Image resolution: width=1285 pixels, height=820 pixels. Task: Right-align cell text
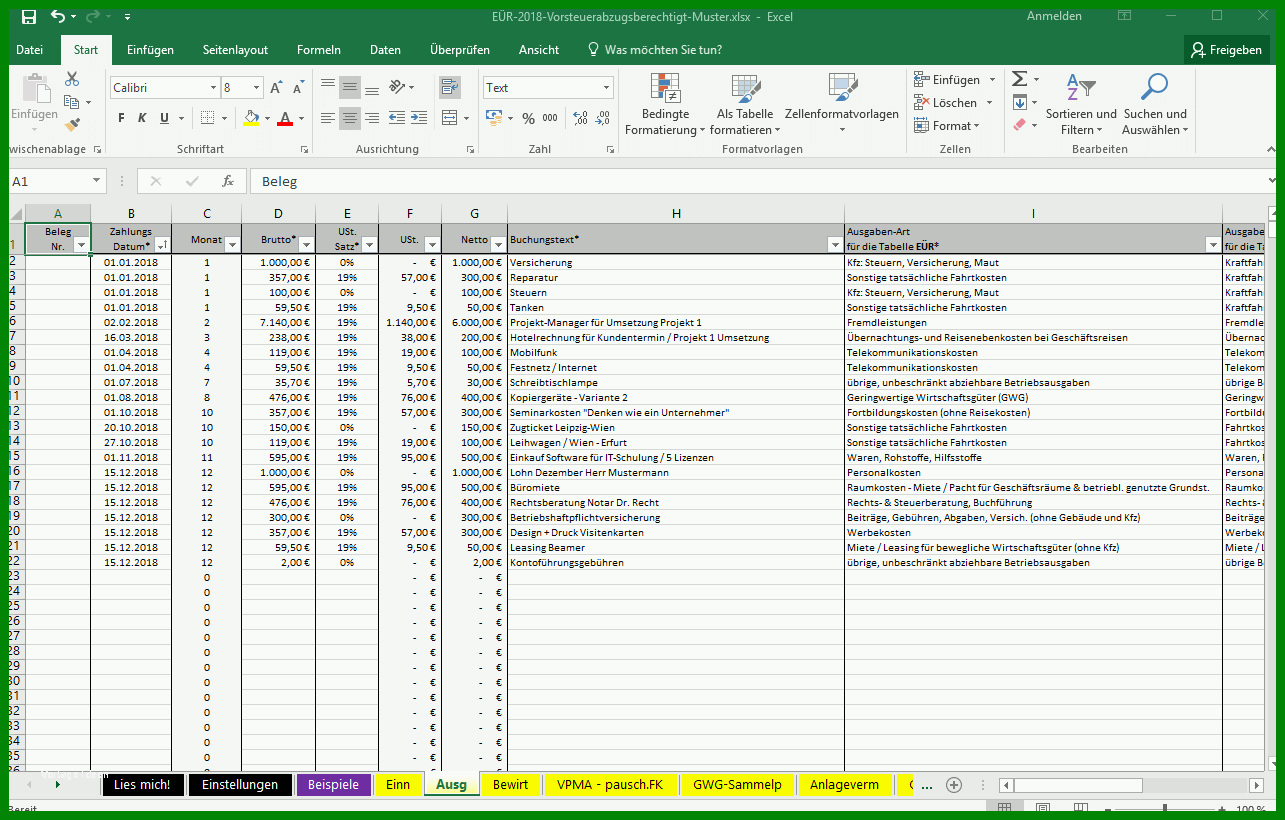[x=372, y=118]
